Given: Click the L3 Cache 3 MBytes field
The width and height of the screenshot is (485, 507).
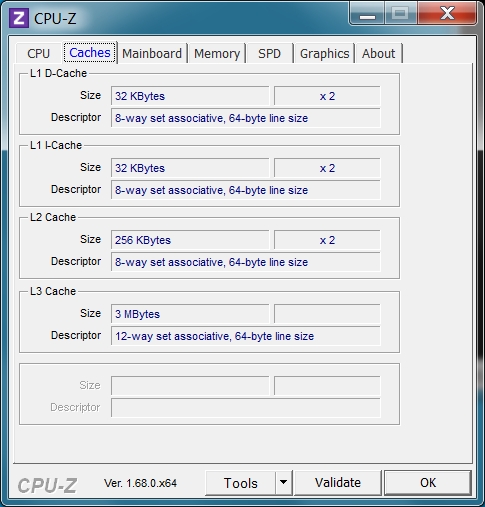Looking at the screenshot, I should coord(190,314).
